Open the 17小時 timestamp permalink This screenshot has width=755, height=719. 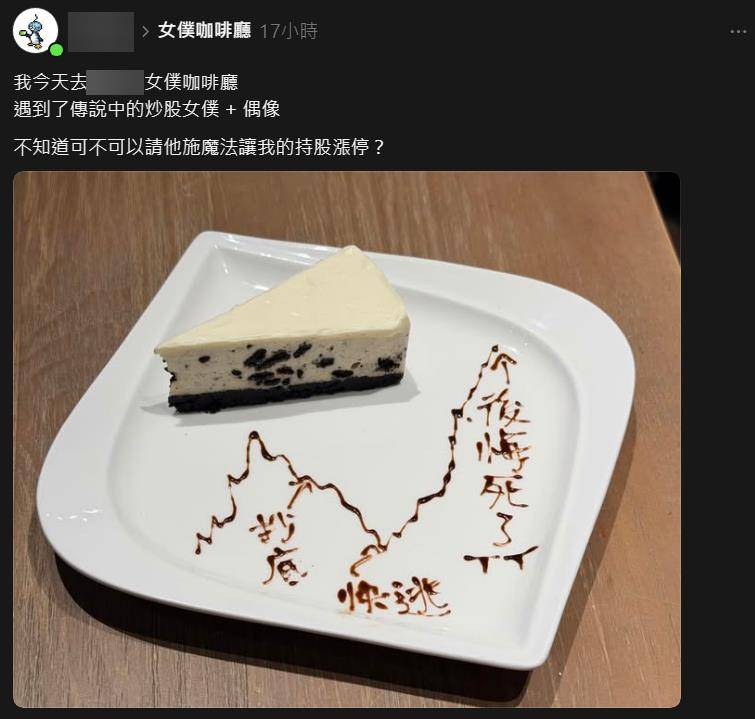point(288,31)
